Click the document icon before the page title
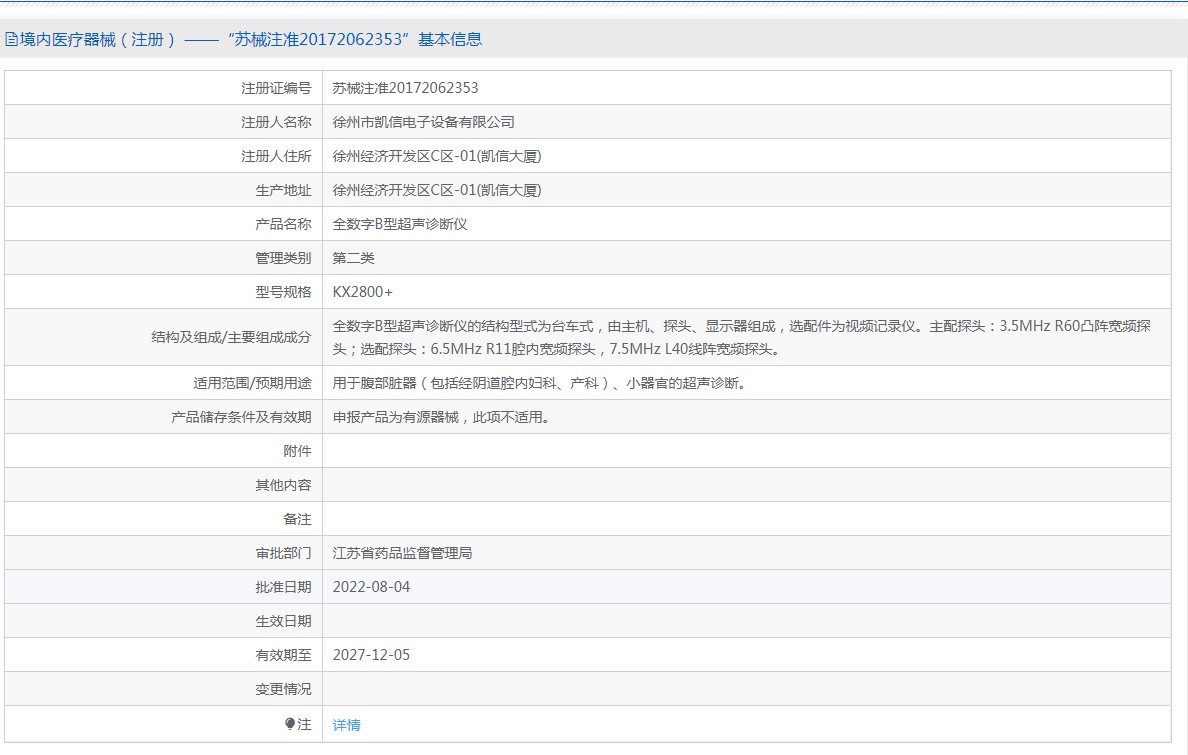The image size is (1188, 755). (11, 40)
